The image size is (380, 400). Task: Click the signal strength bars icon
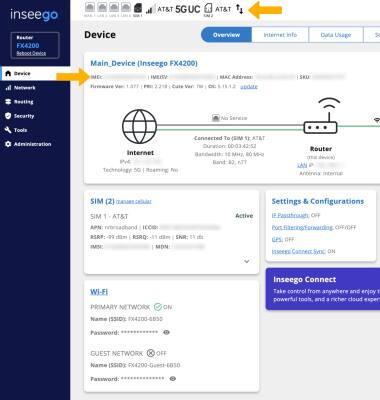click(x=150, y=10)
